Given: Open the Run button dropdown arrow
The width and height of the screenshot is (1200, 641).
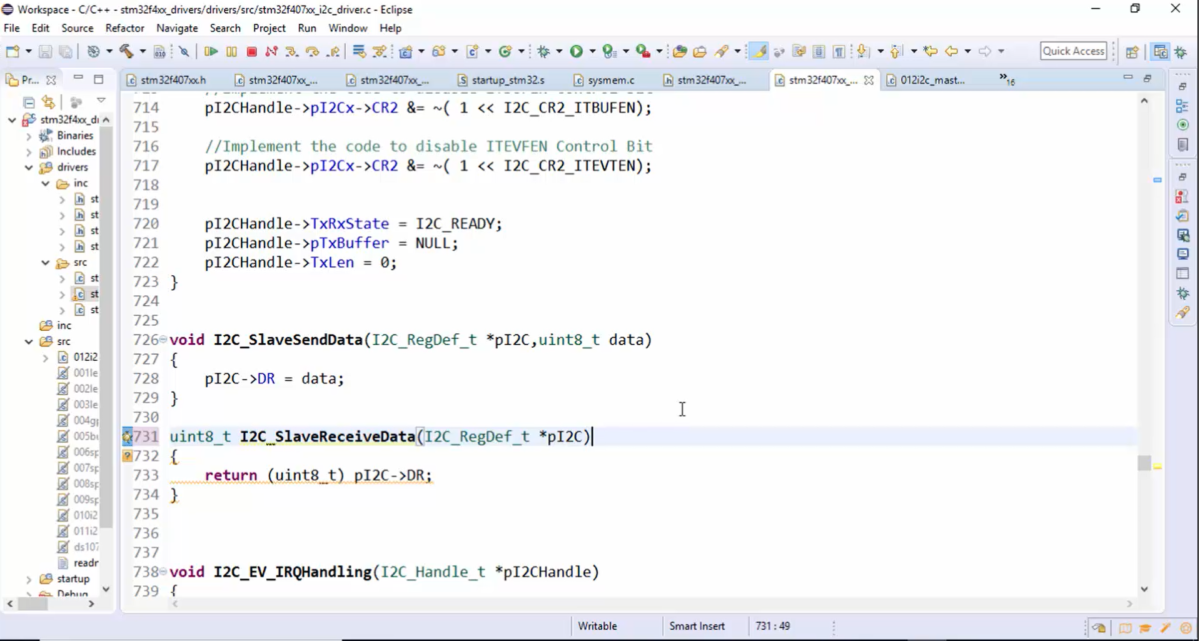Looking at the screenshot, I should point(592,51).
